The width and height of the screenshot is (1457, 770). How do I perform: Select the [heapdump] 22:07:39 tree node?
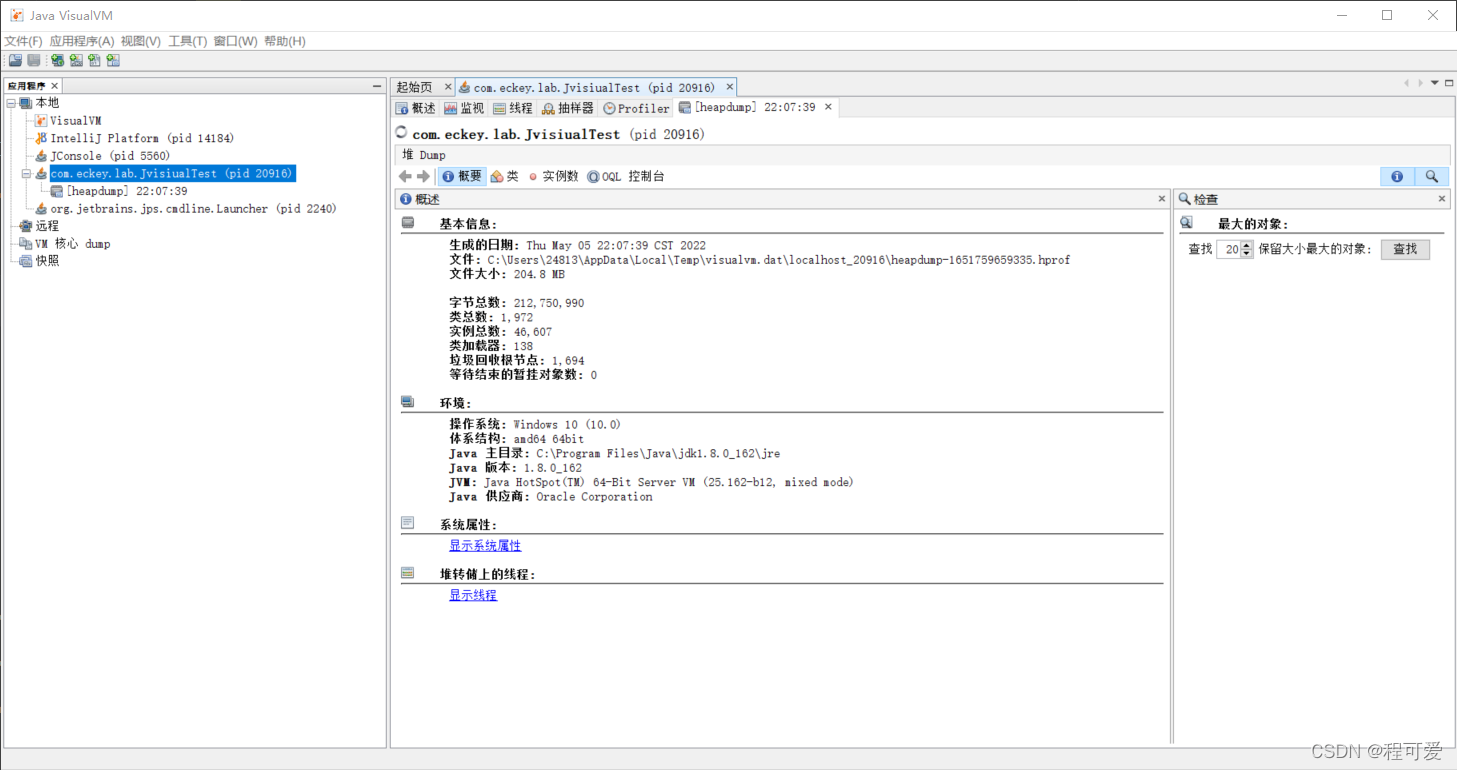coord(126,191)
